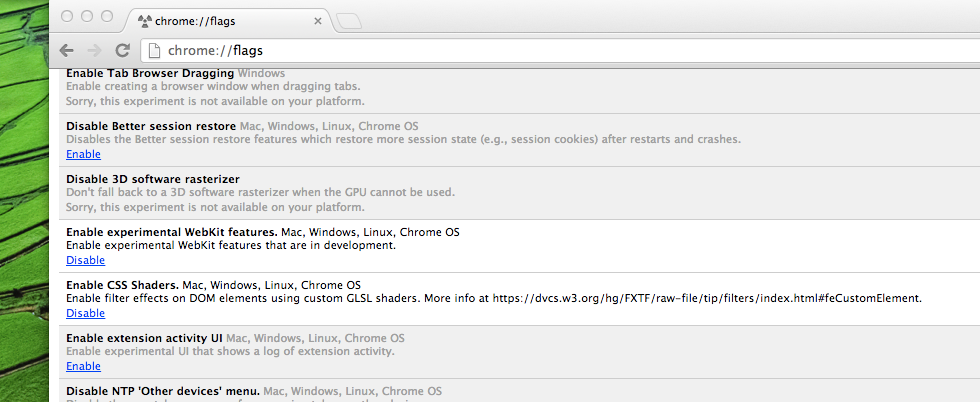
Task: Reload the chrome://flags page
Action: click(123, 50)
